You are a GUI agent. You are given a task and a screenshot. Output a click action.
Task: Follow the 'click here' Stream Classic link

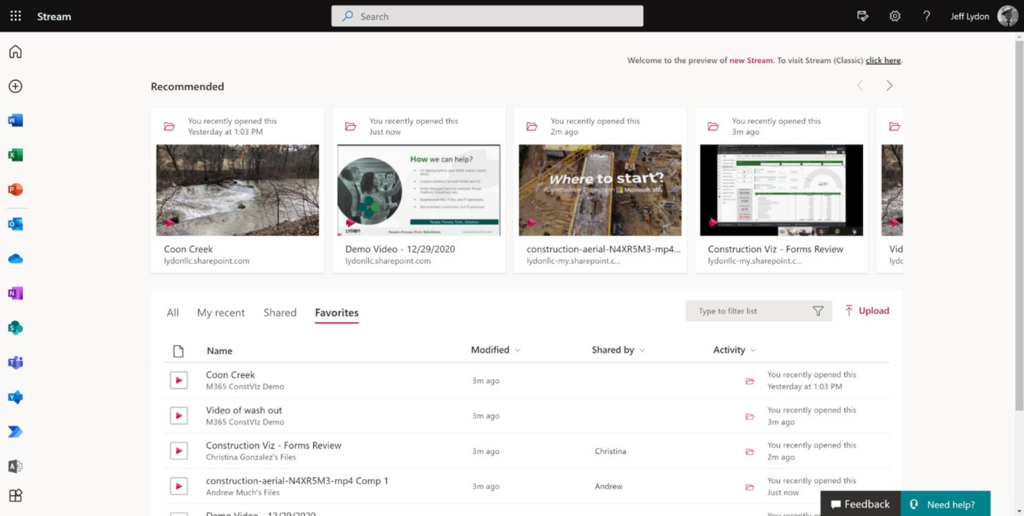883,61
